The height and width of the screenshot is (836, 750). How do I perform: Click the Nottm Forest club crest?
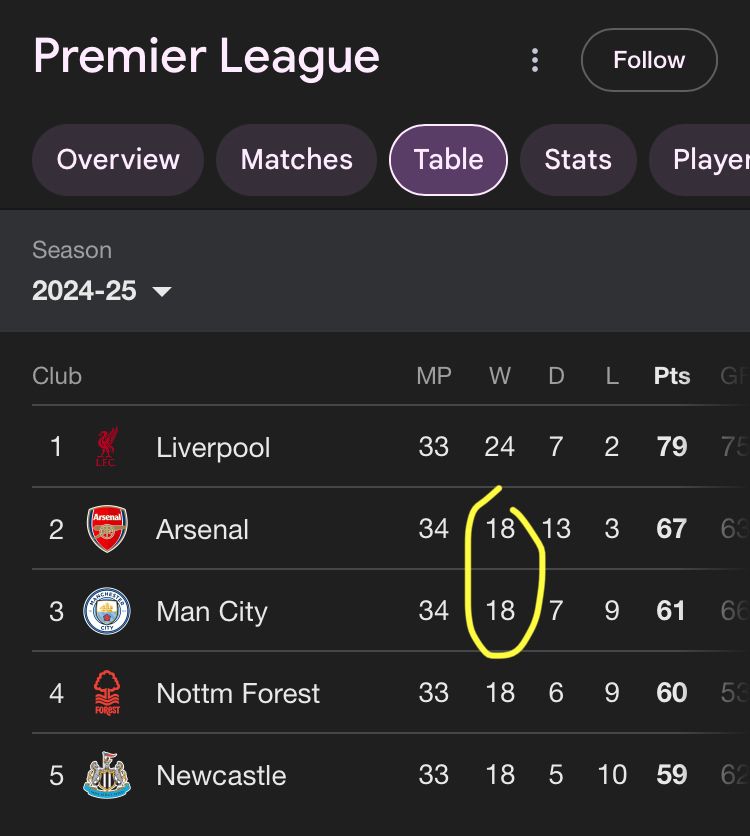pos(107,693)
